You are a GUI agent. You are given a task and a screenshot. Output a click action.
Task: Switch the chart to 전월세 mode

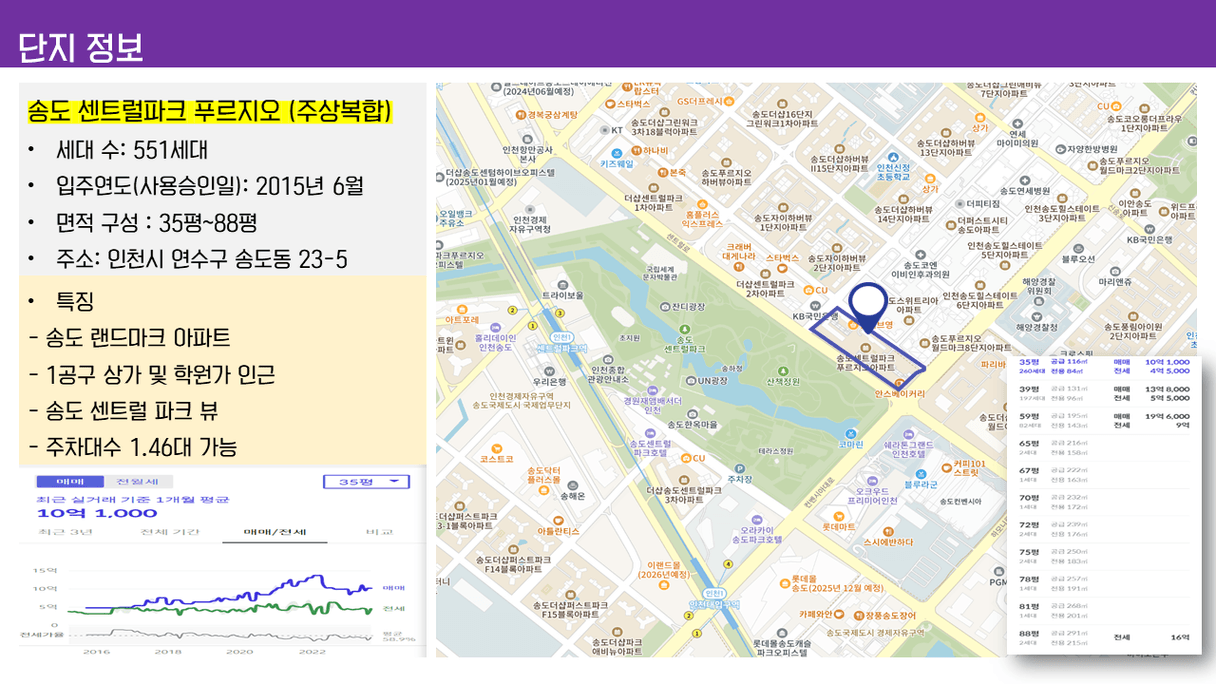click(137, 482)
